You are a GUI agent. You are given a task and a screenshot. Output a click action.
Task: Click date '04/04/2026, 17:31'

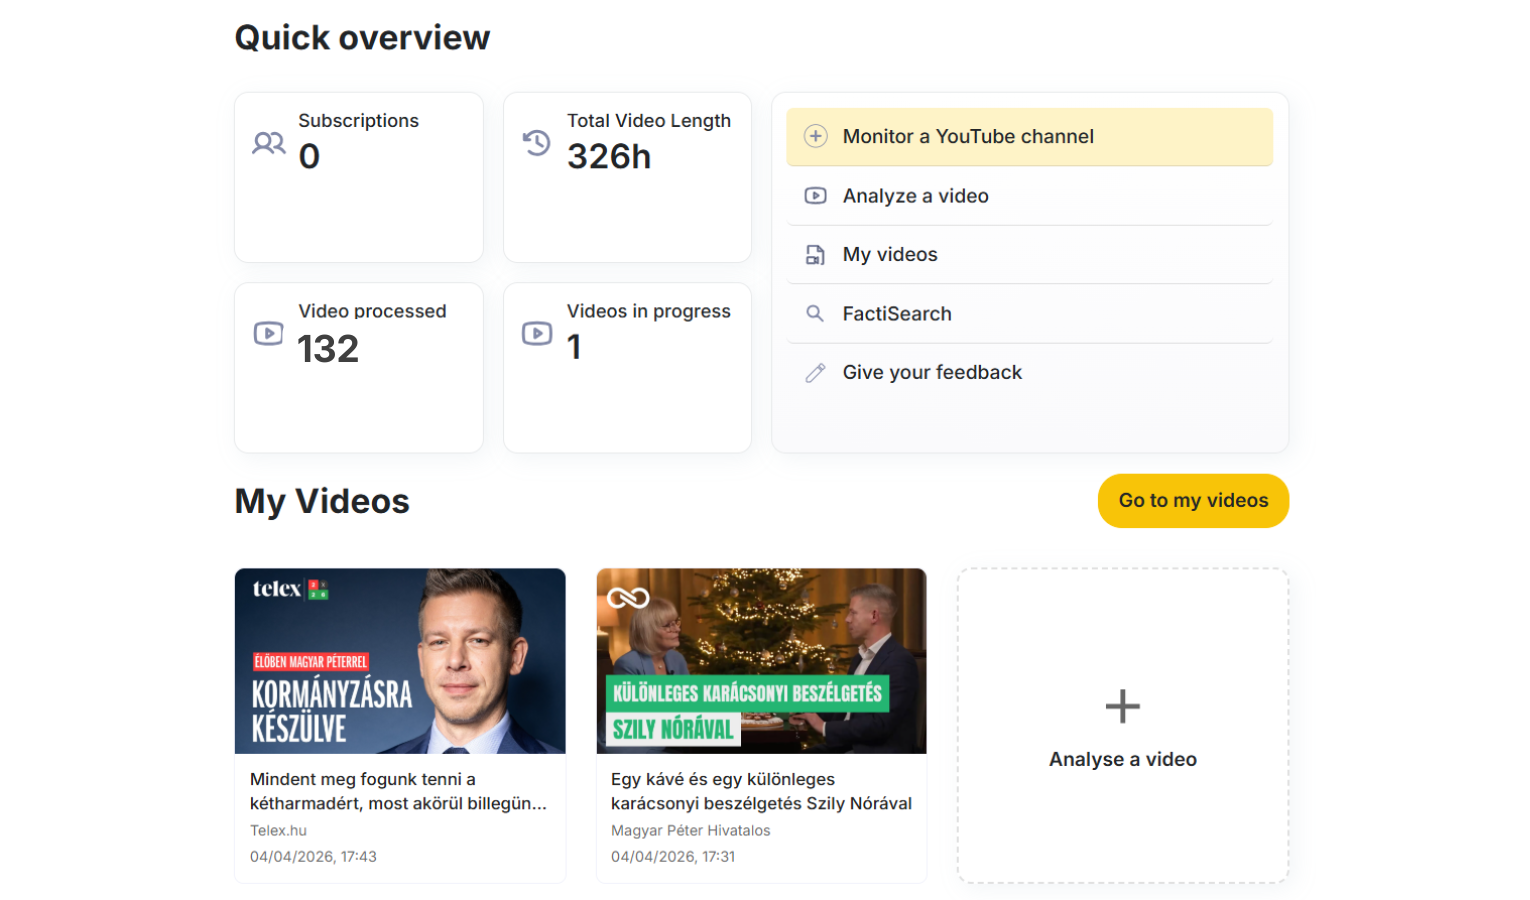[673, 856]
